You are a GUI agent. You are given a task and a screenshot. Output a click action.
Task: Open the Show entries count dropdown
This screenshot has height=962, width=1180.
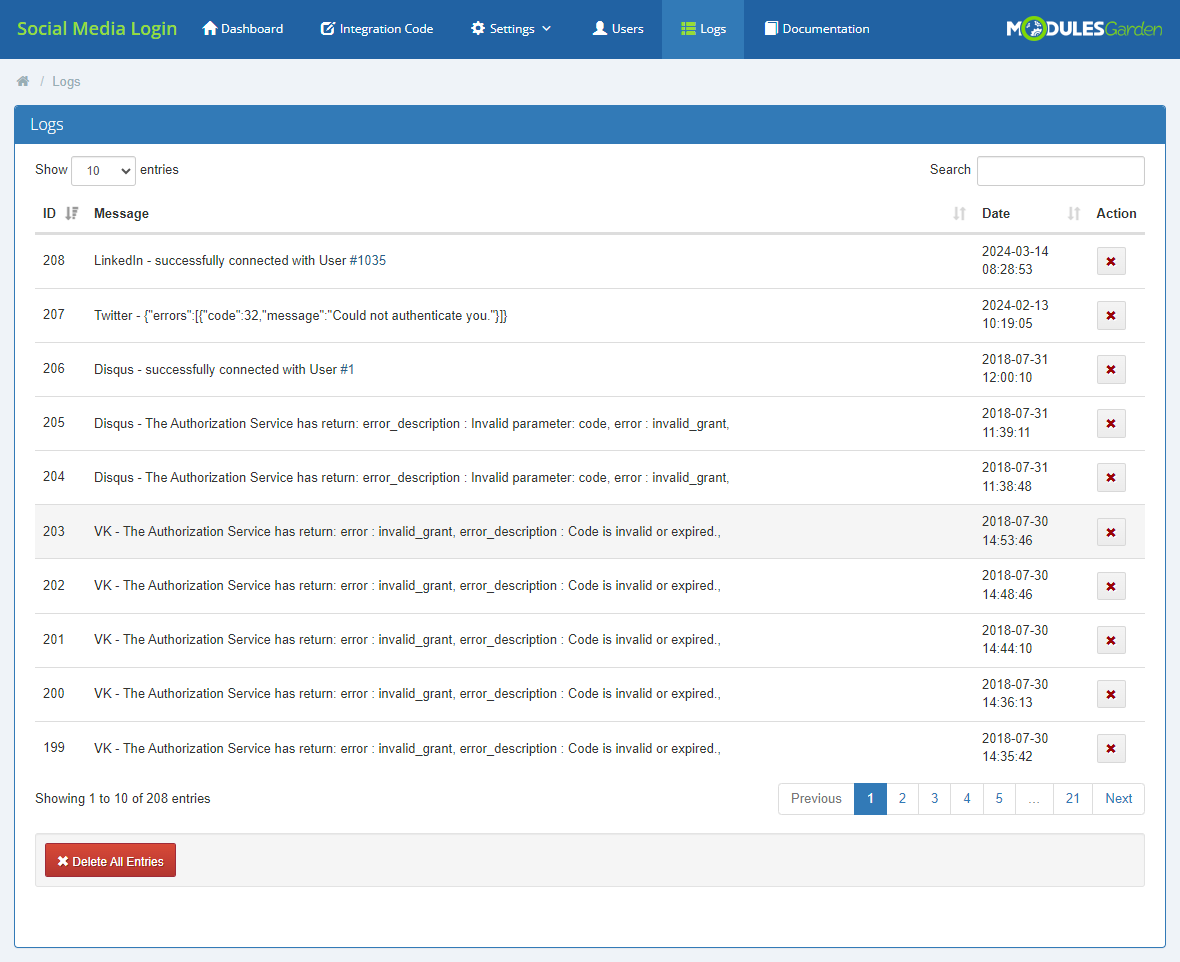point(103,171)
